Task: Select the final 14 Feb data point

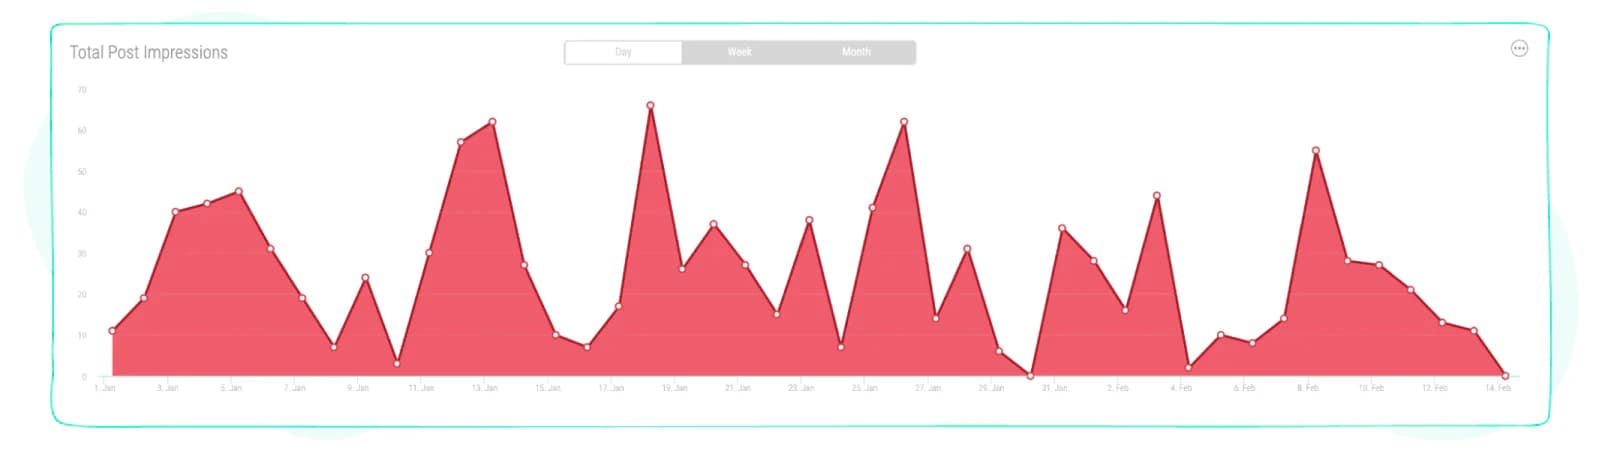Action: [x=1505, y=376]
